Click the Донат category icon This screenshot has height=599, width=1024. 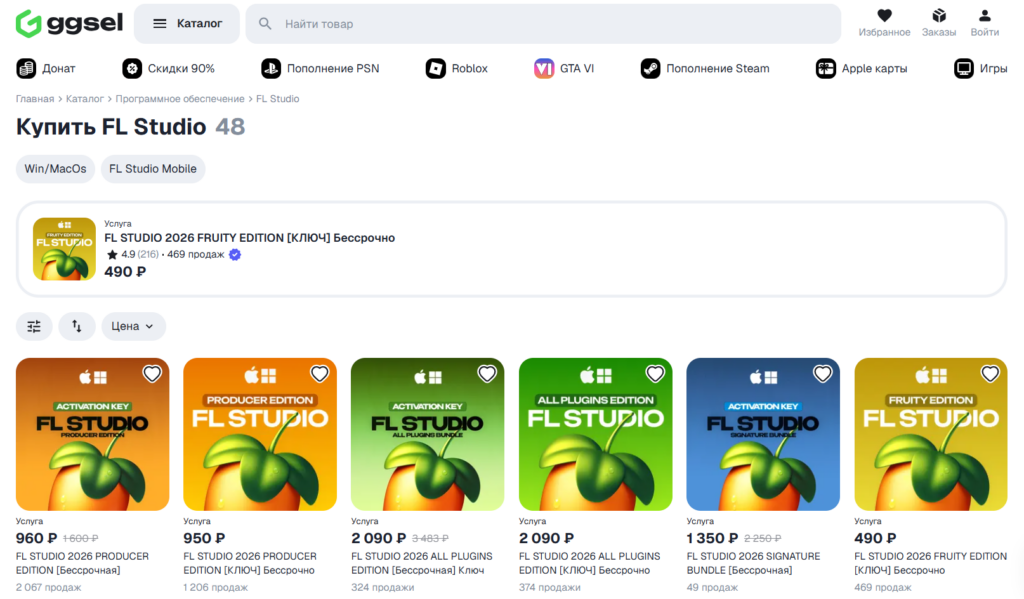26,68
